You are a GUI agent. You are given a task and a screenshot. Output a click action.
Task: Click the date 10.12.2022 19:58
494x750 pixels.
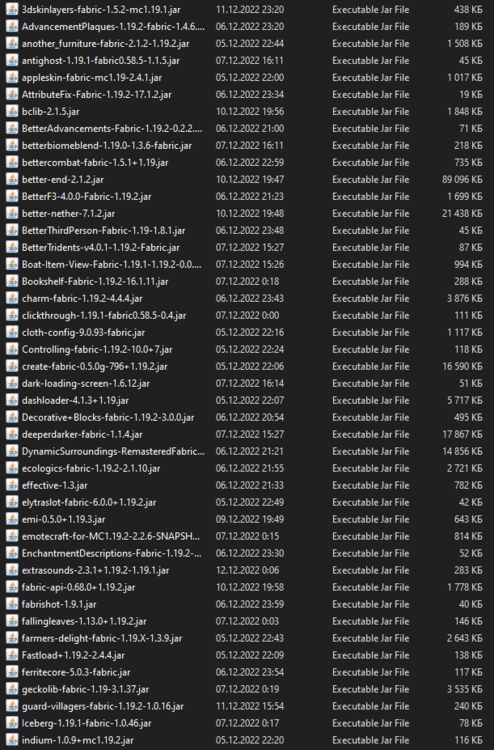(x=250, y=587)
